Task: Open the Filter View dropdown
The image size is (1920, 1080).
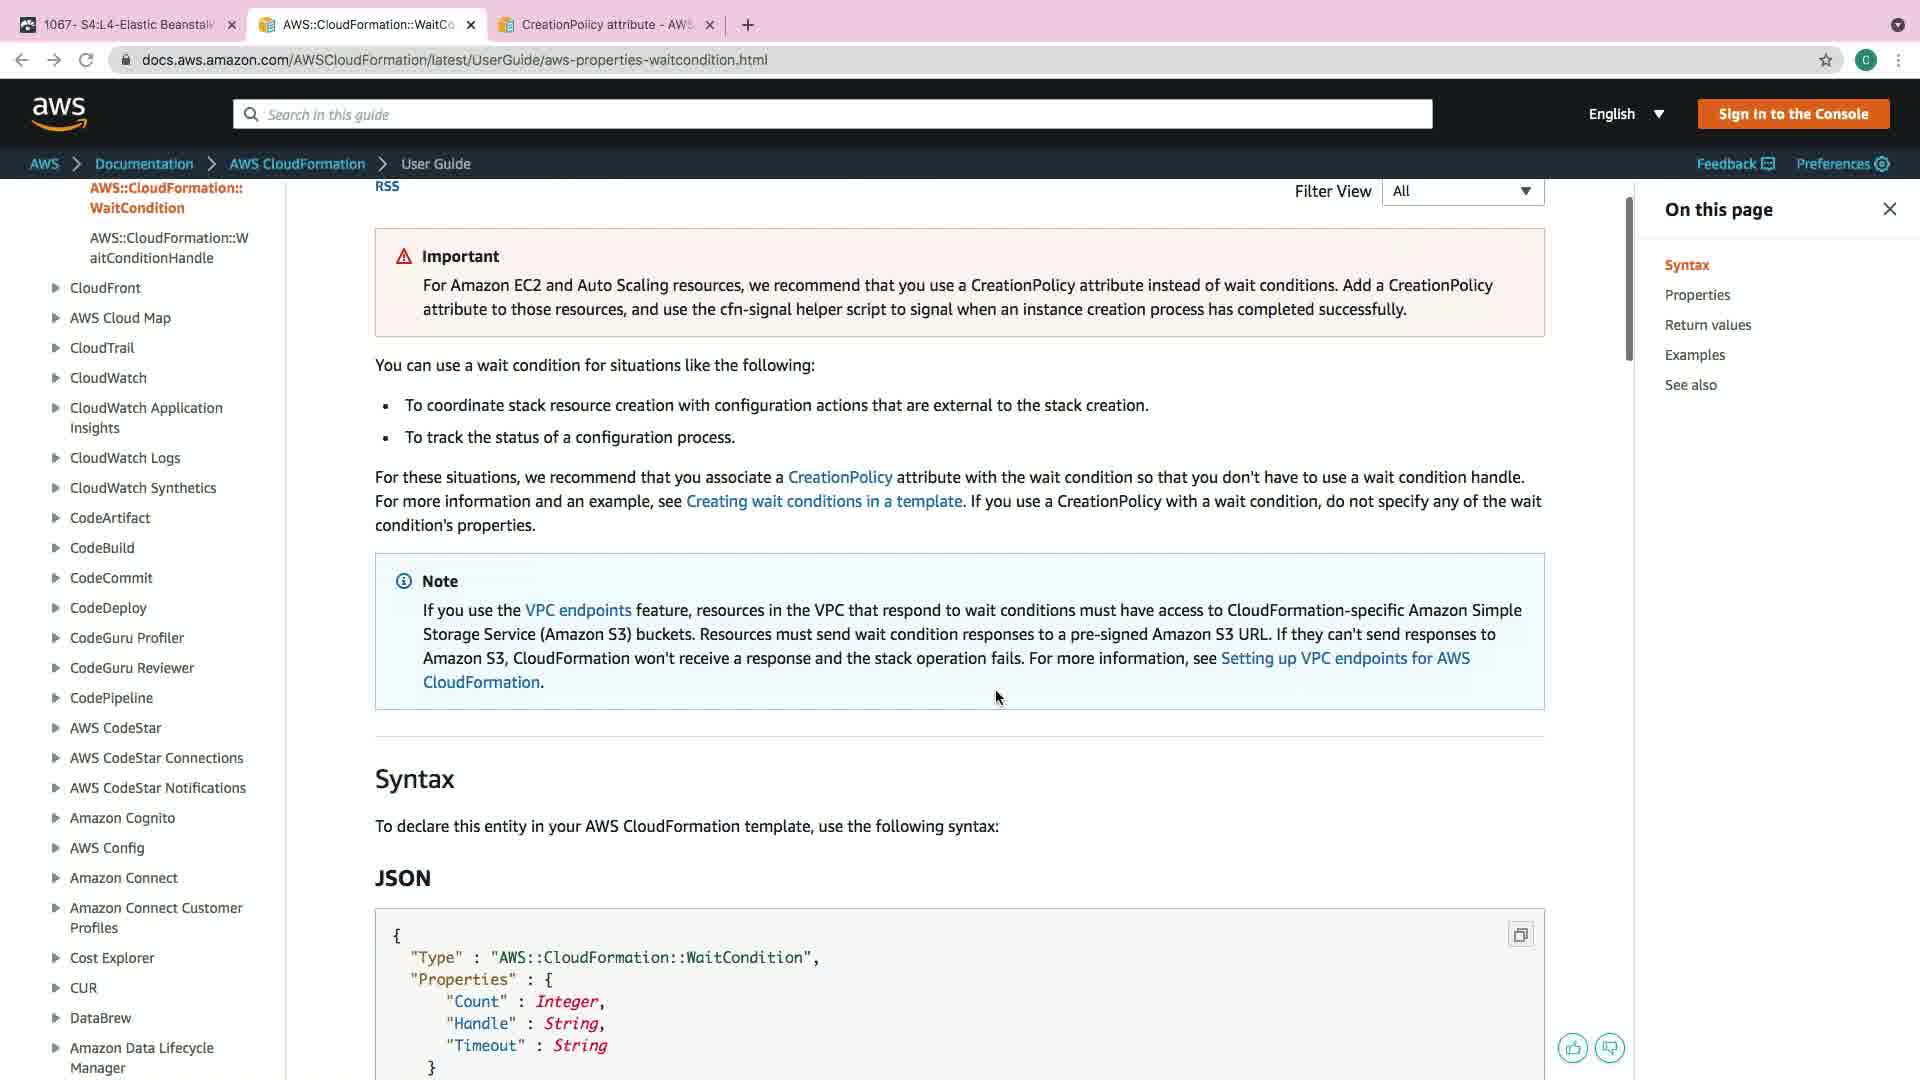Action: coord(1462,191)
